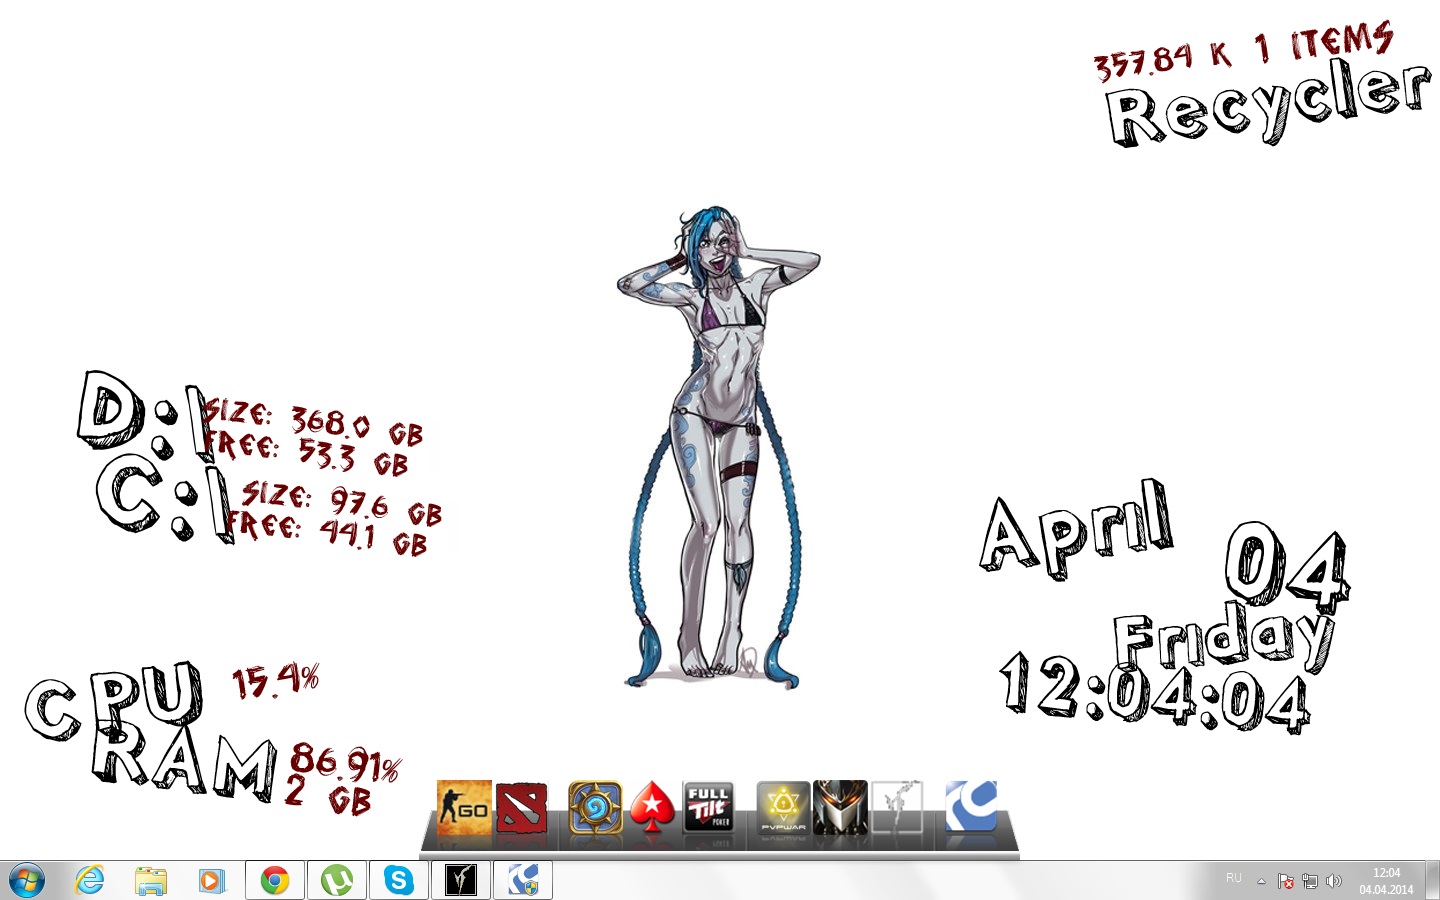Open Windows Explorer folder on taskbar
This screenshot has height=900, width=1440.
click(151, 881)
